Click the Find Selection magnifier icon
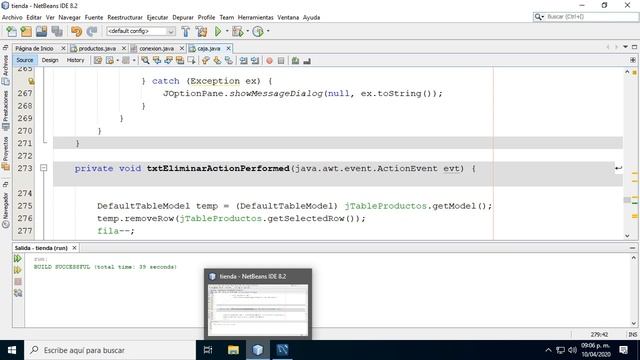 coord(145,60)
